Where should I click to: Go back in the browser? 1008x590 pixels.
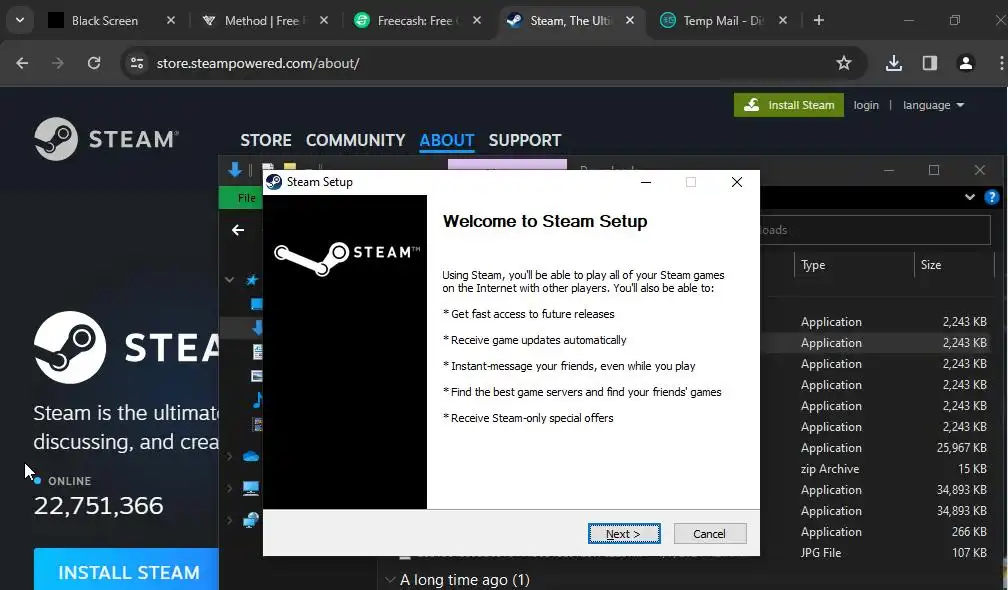22,63
